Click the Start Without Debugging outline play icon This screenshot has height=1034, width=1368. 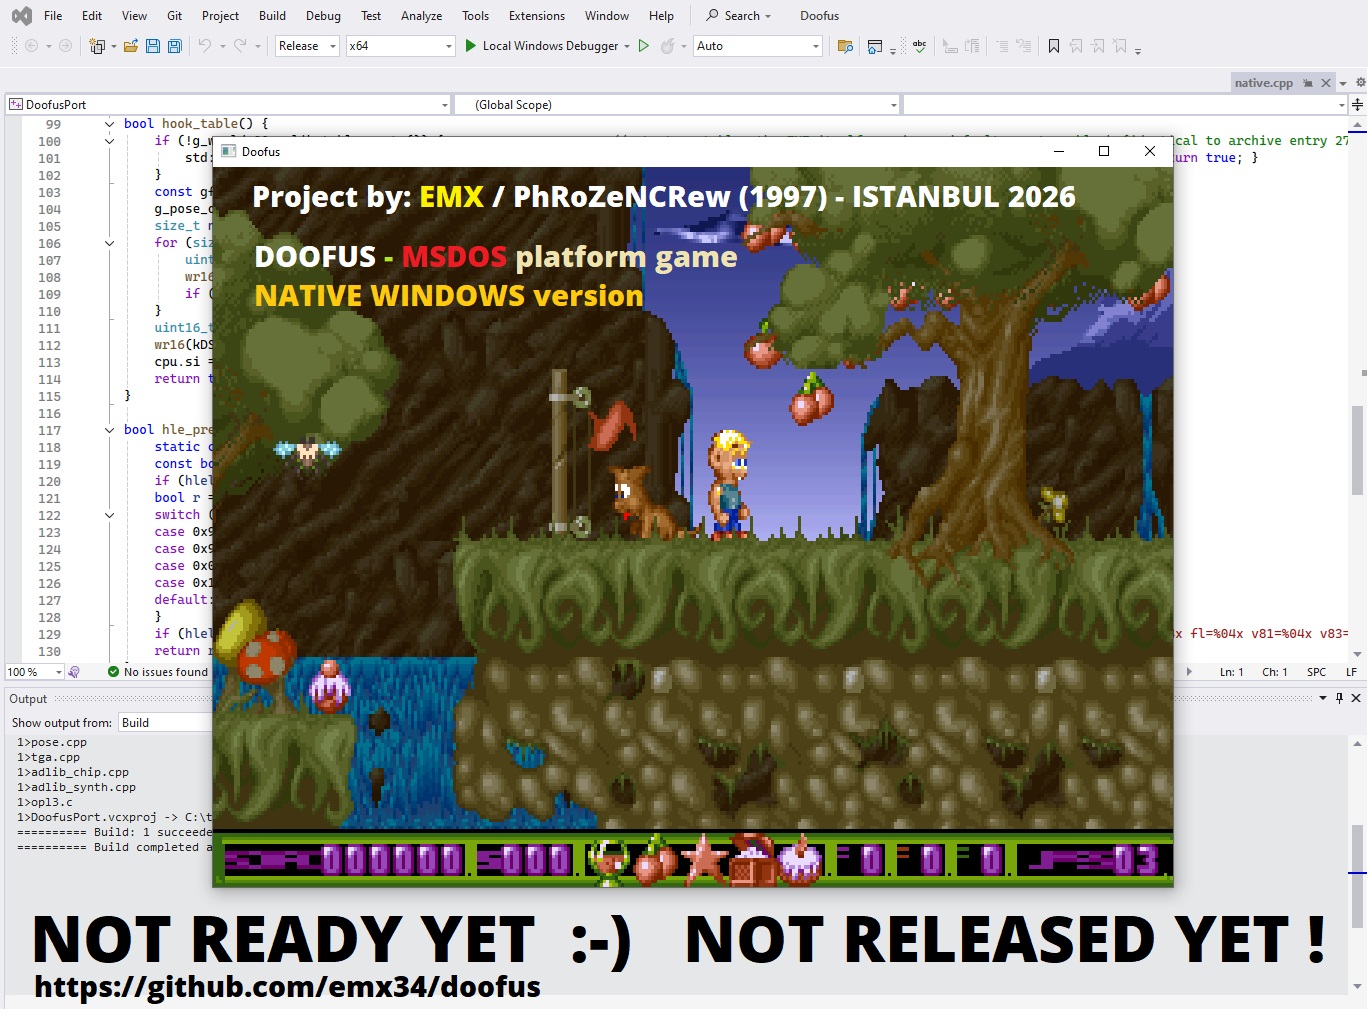click(644, 46)
